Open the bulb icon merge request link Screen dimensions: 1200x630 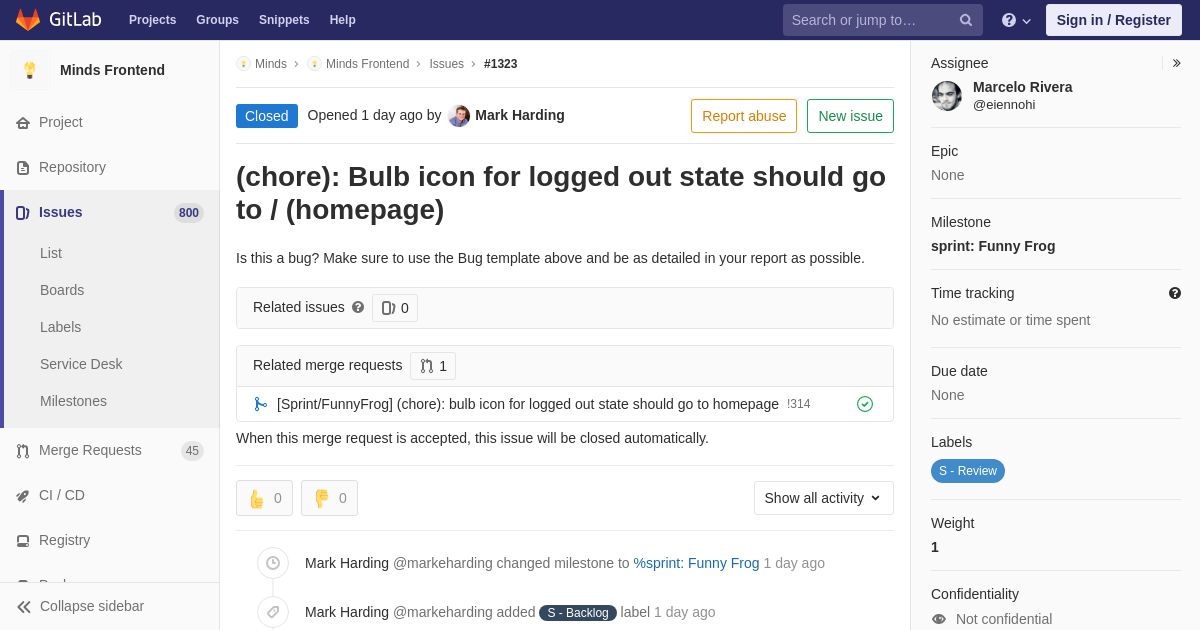pos(528,404)
